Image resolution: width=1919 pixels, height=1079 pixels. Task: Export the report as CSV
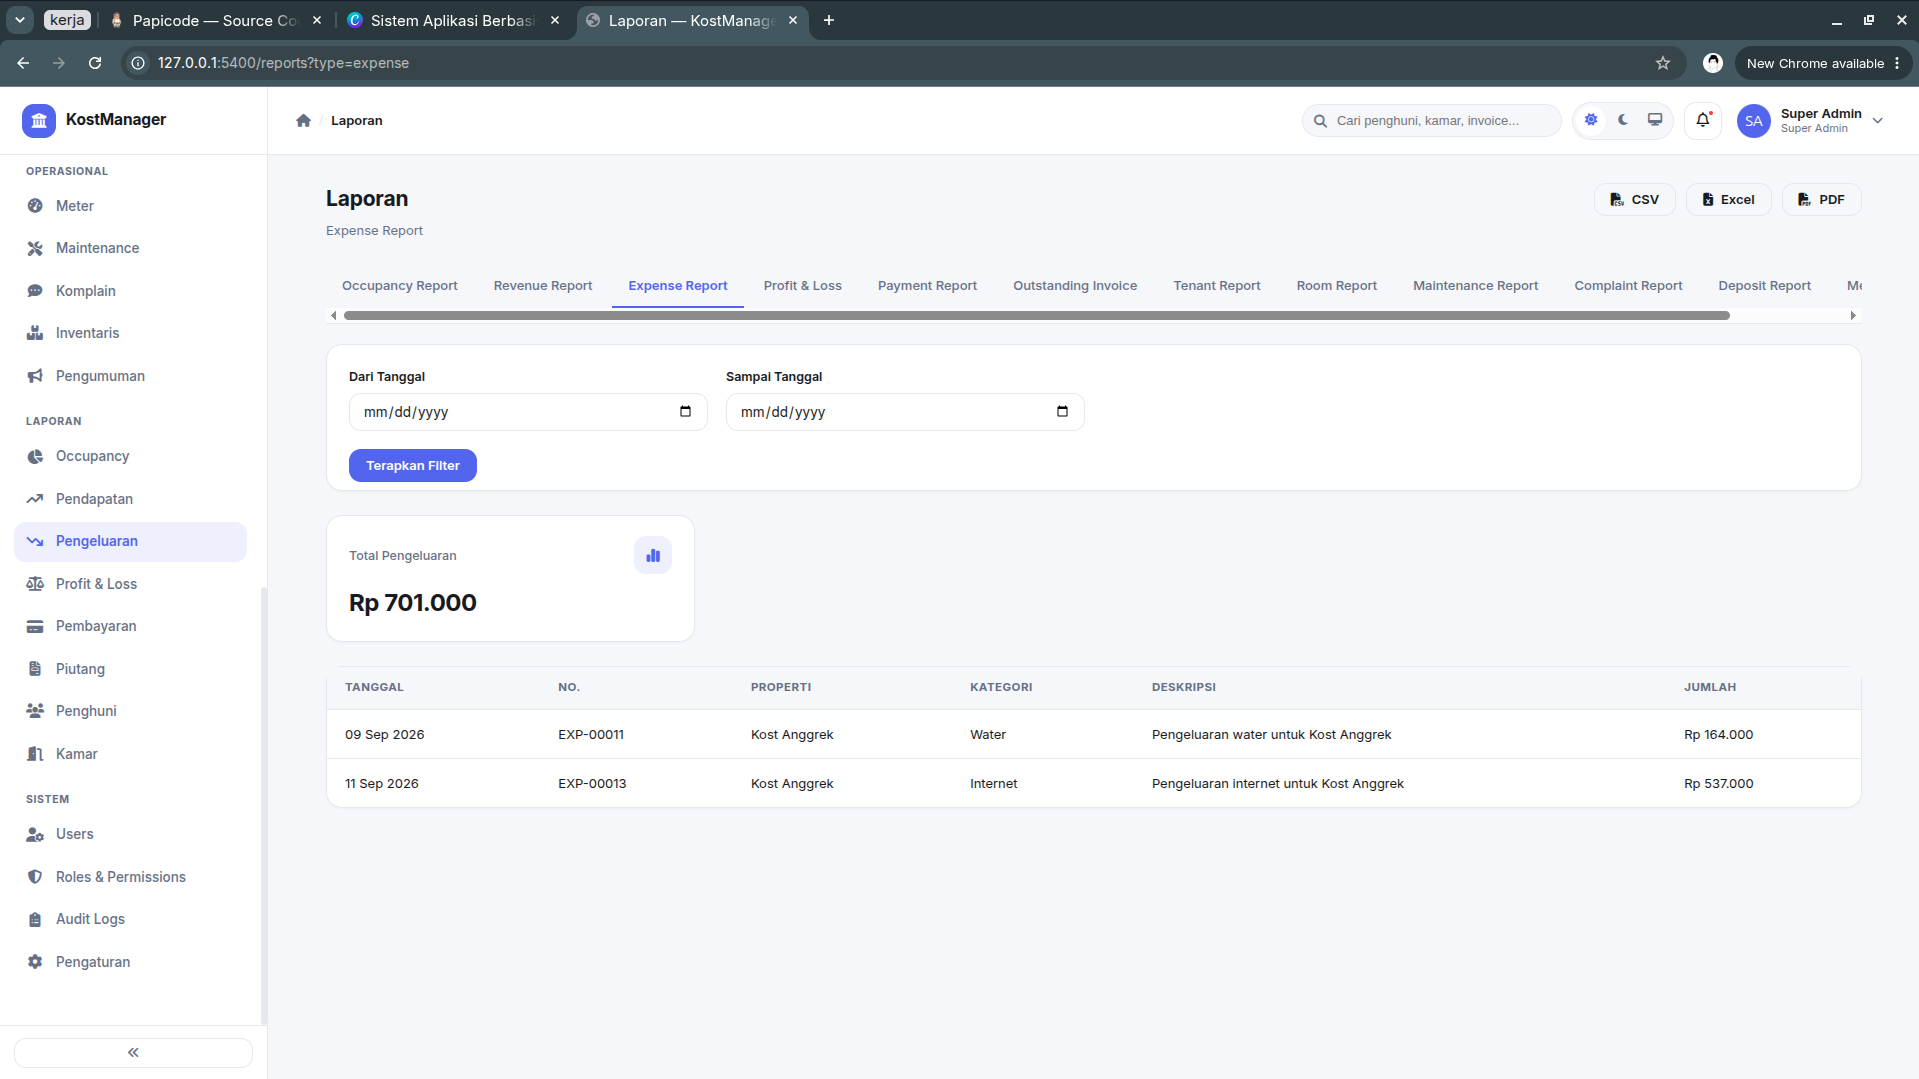[1634, 200]
